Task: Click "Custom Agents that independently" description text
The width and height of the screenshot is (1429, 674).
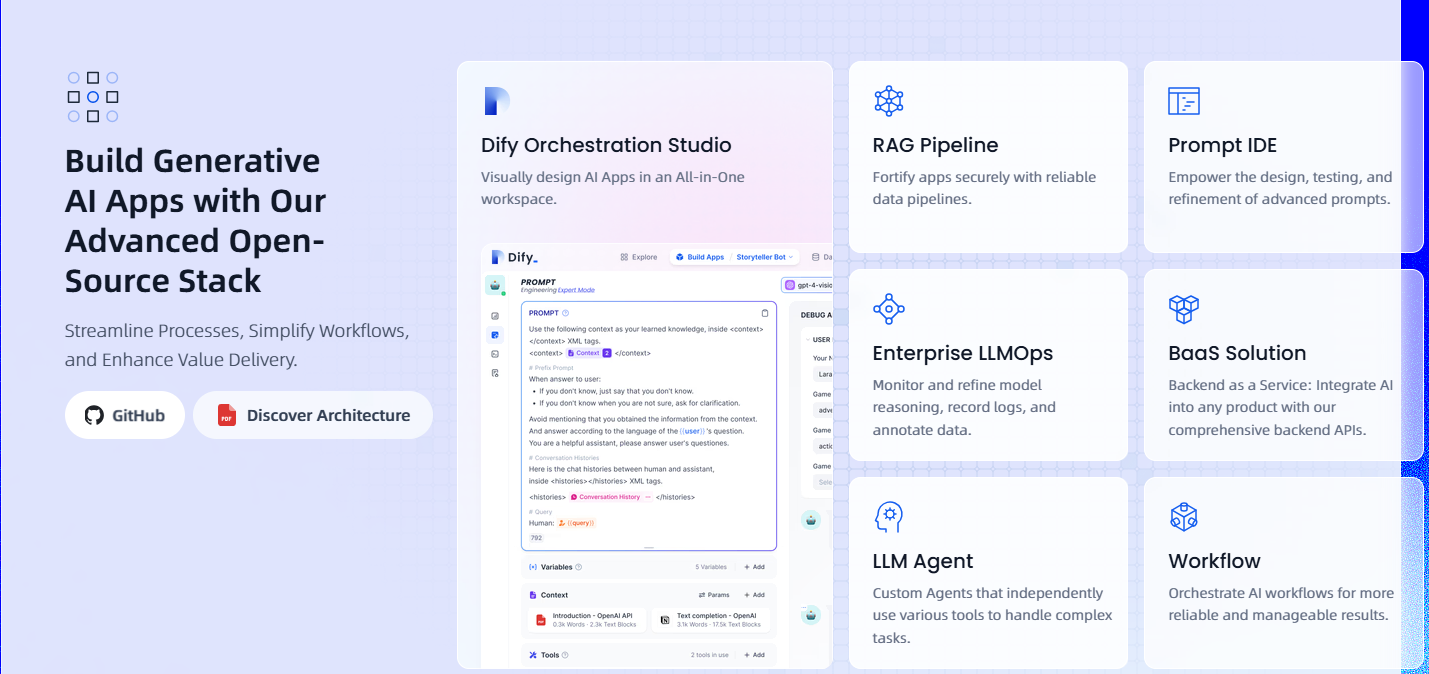Action: coord(993,615)
